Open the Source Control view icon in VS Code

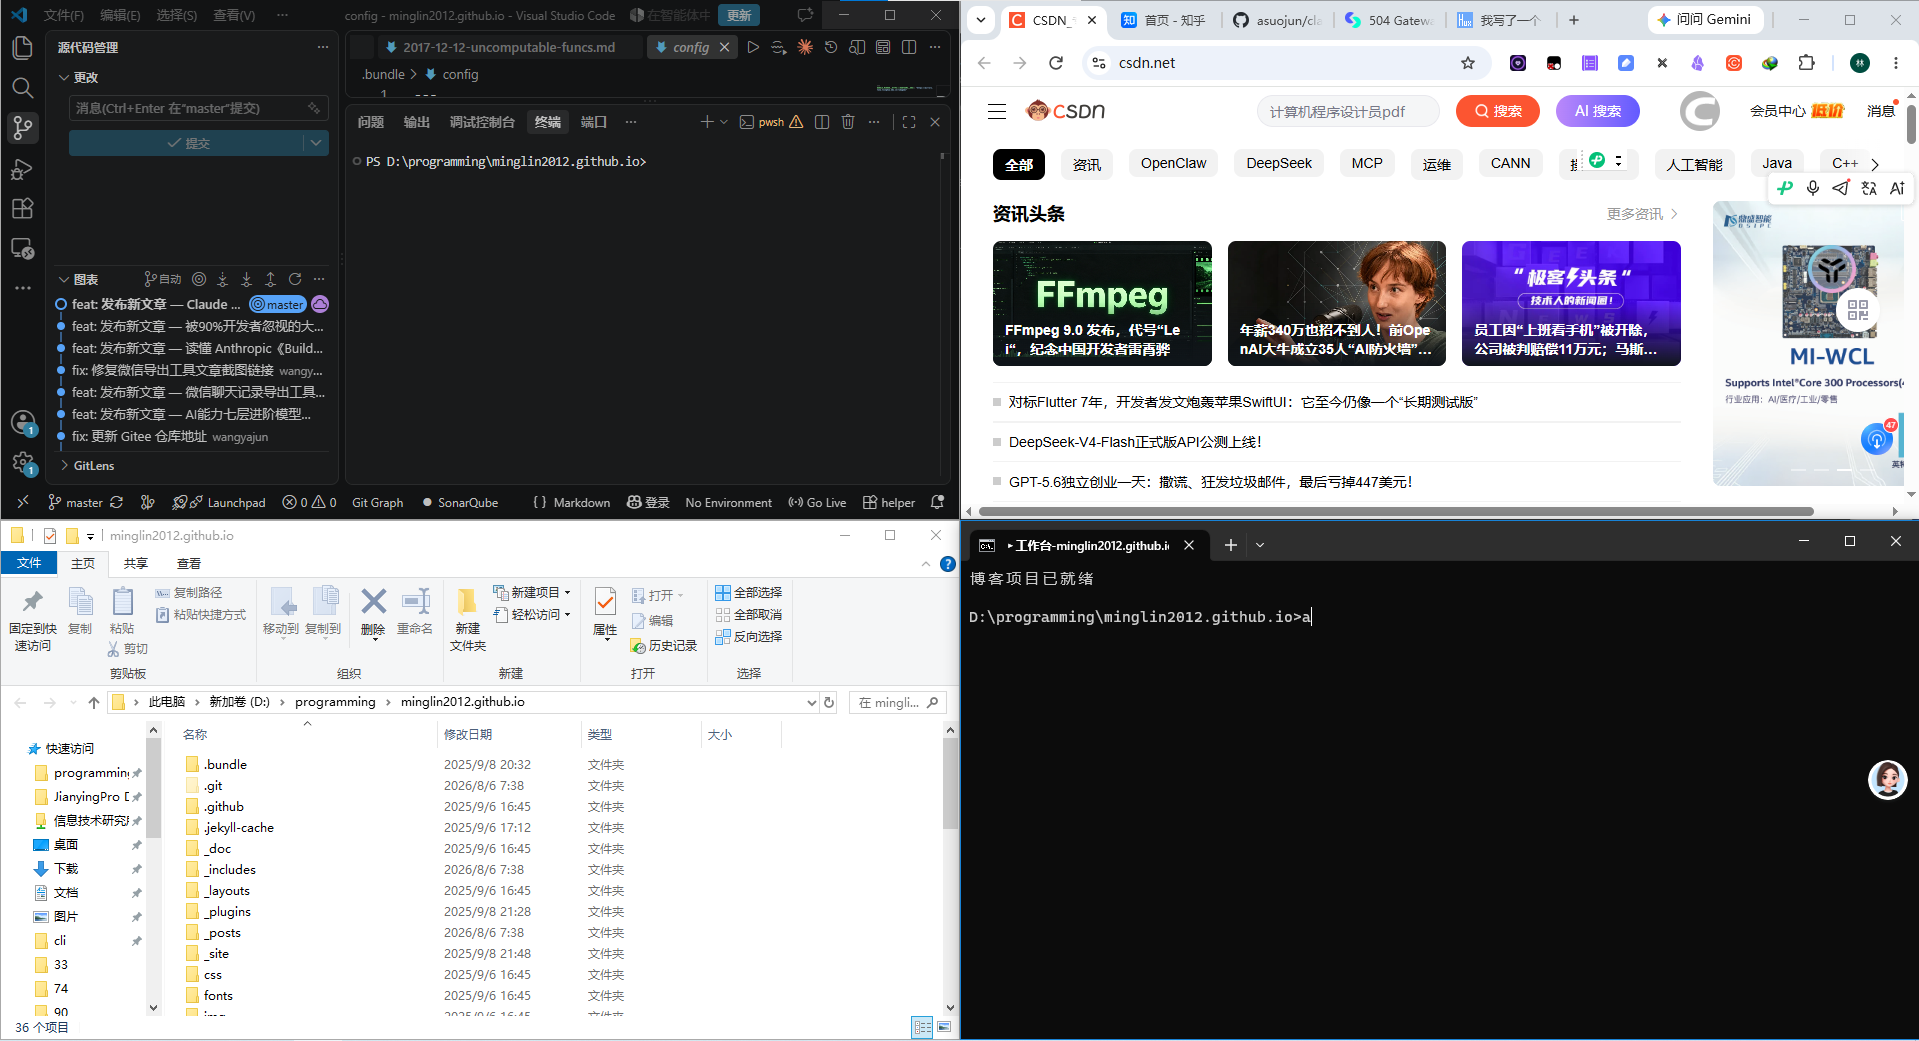click(22, 128)
